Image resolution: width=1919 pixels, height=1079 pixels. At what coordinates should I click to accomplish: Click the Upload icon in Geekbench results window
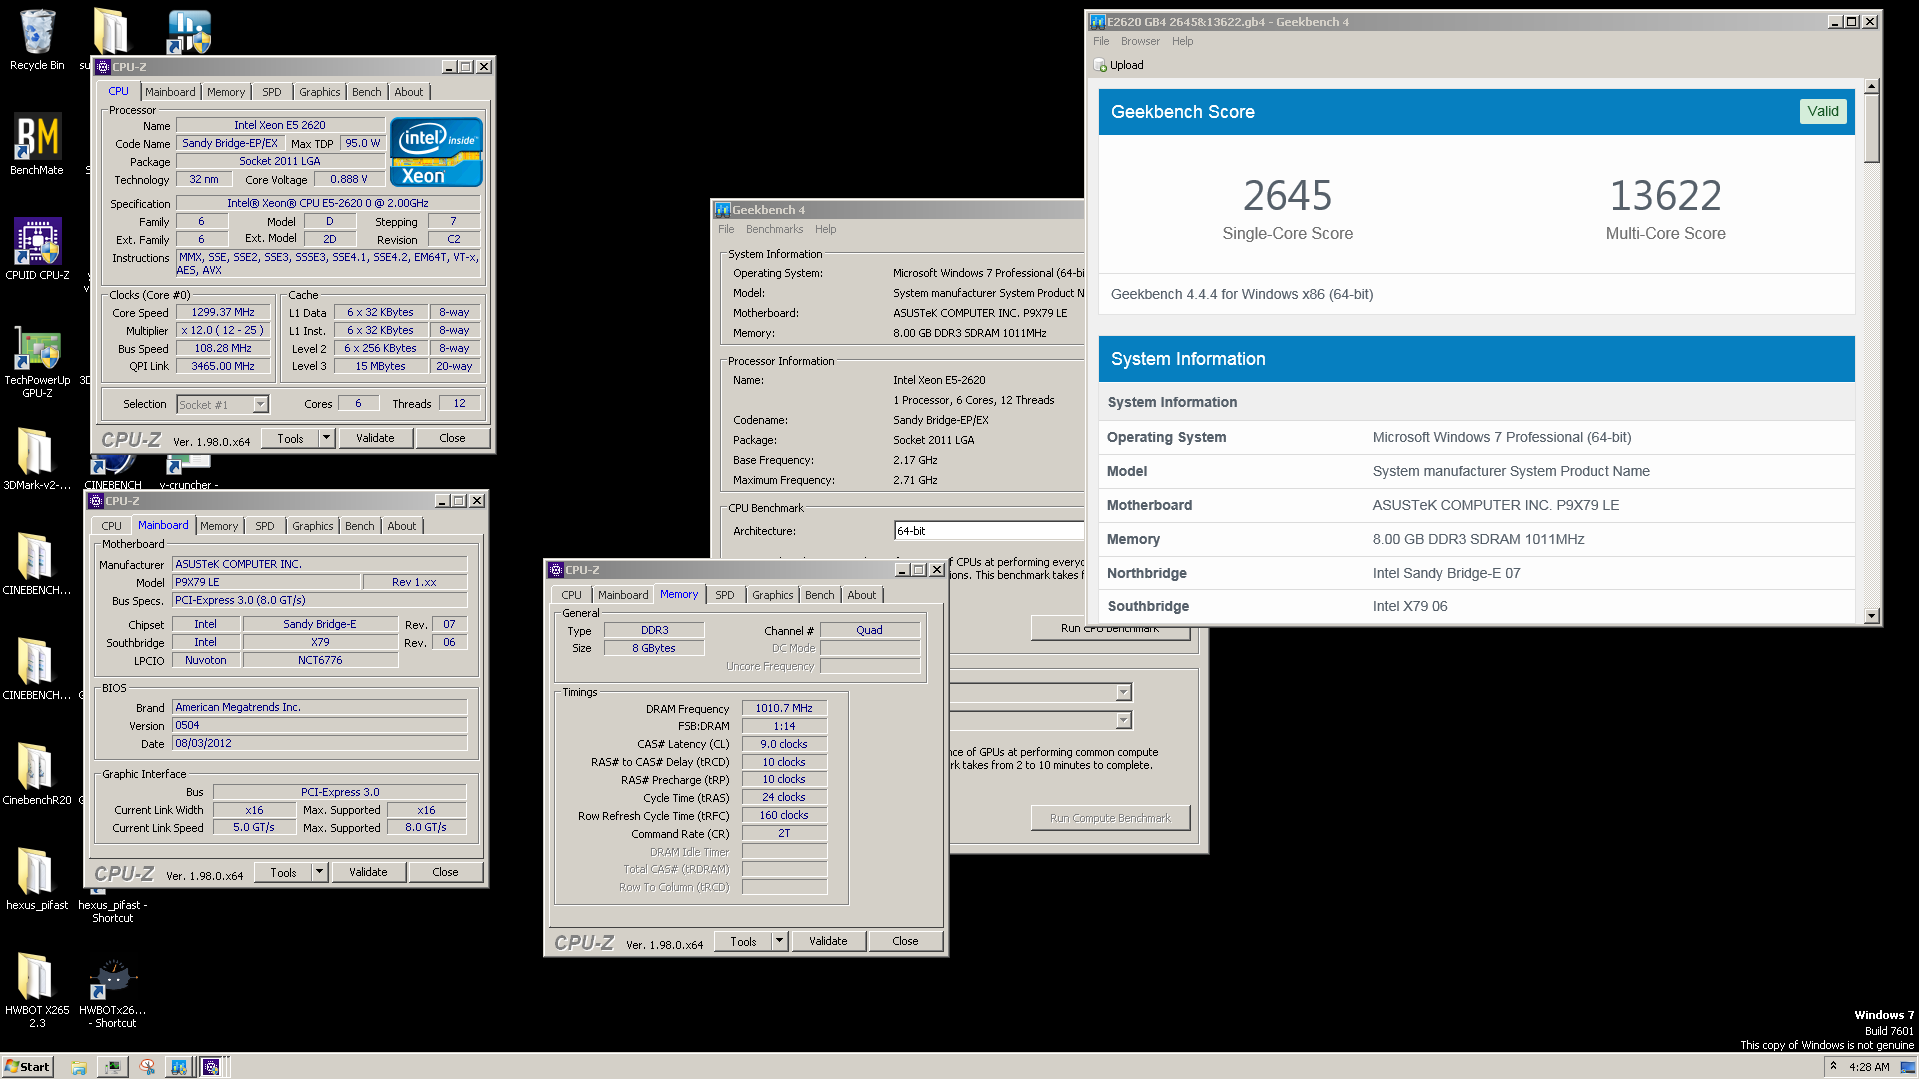coord(1100,65)
